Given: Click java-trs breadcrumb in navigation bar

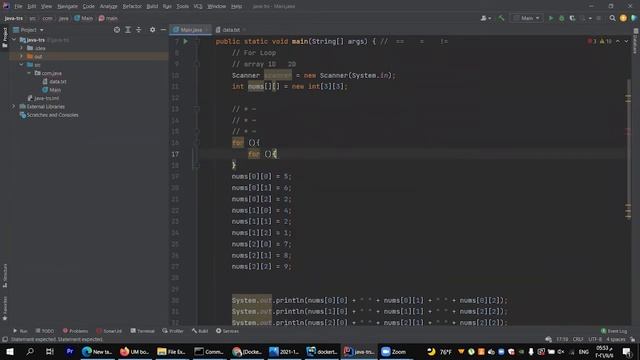Looking at the screenshot, I should pyautogui.click(x=13, y=18).
